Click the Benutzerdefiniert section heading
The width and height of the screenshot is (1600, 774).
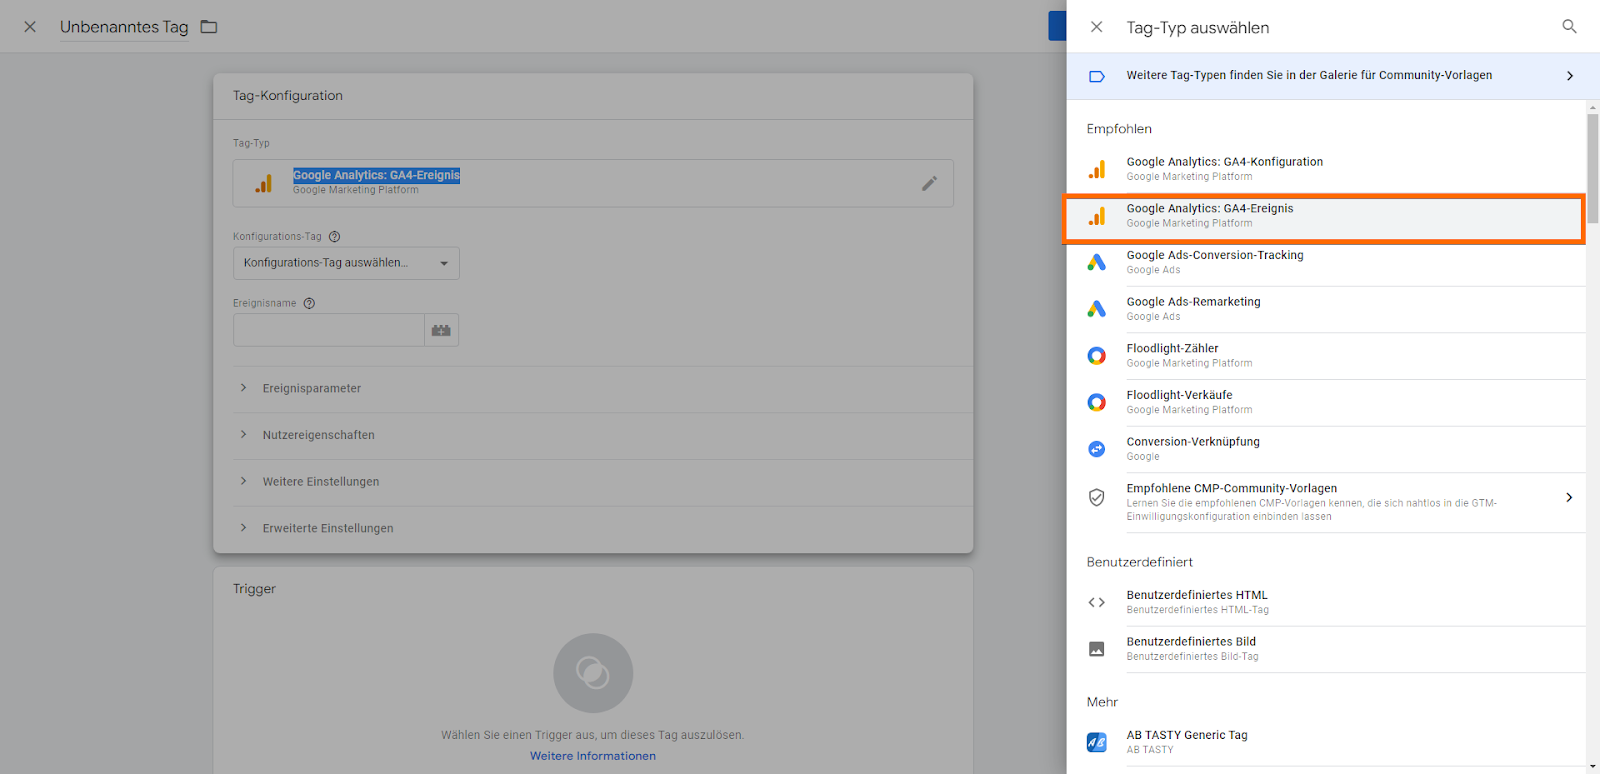pyautogui.click(x=1140, y=562)
